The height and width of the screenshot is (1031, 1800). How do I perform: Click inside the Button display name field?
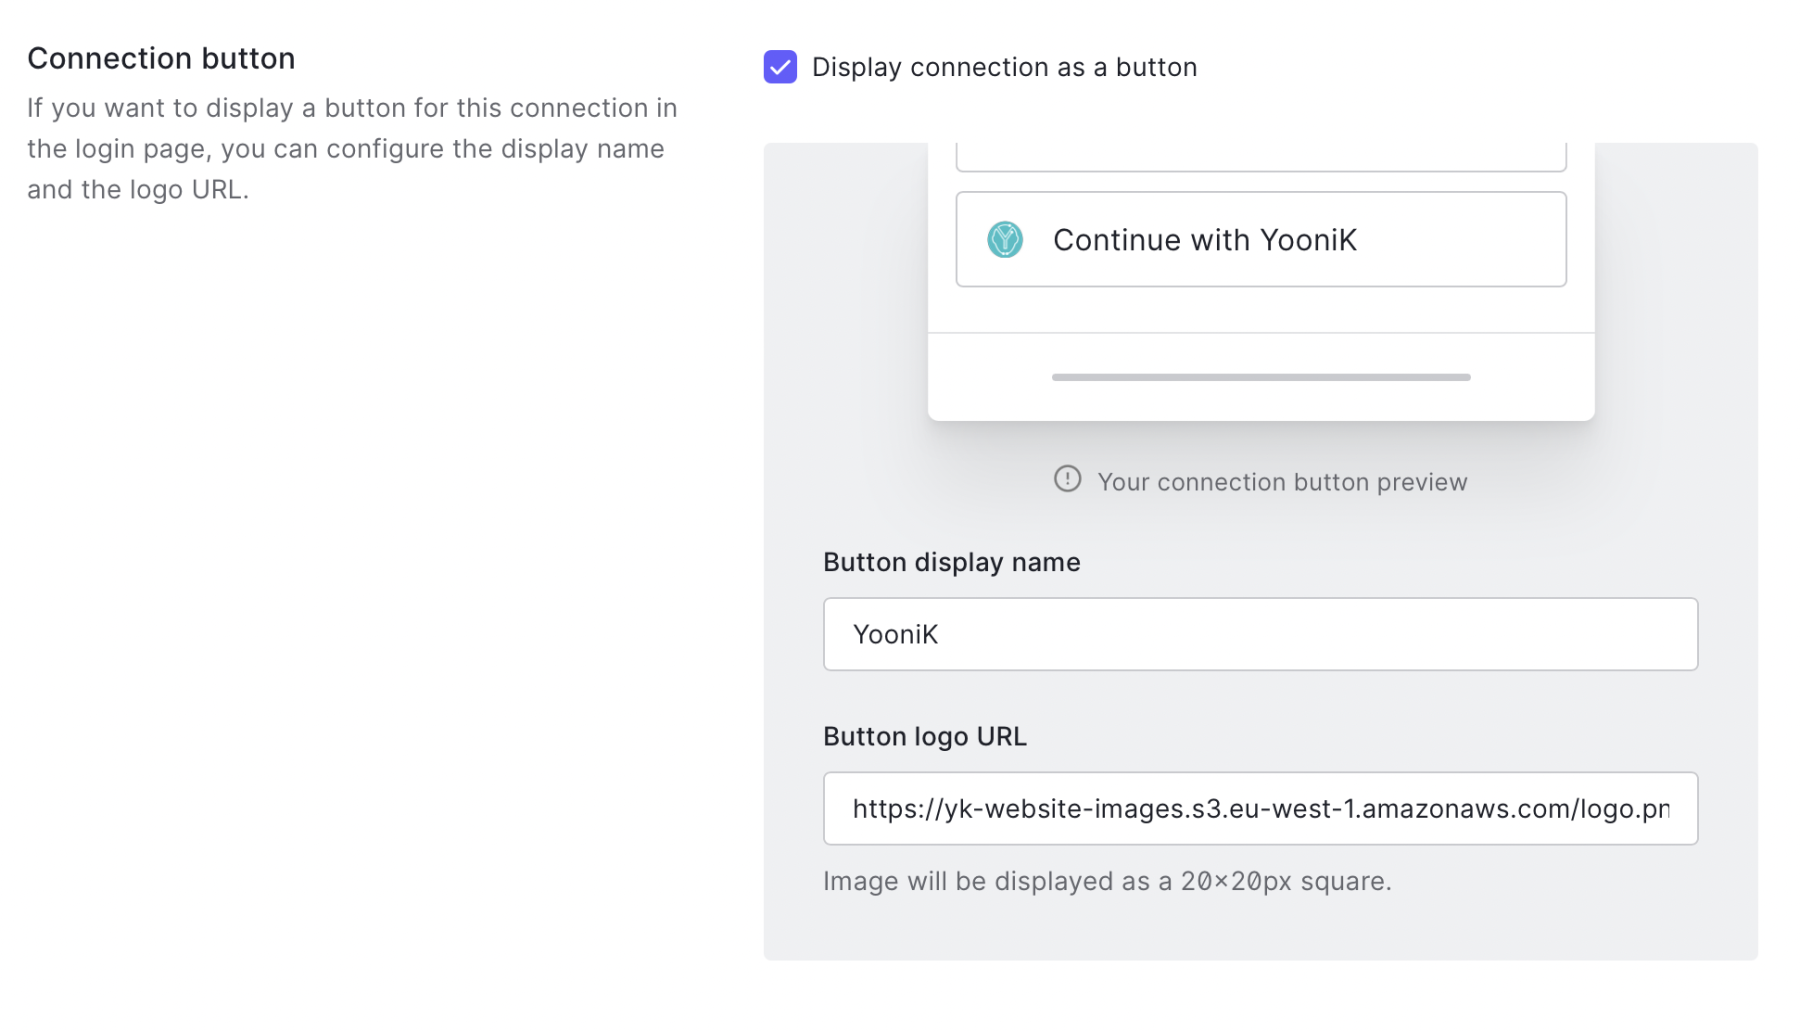[x=1260, y=633]
